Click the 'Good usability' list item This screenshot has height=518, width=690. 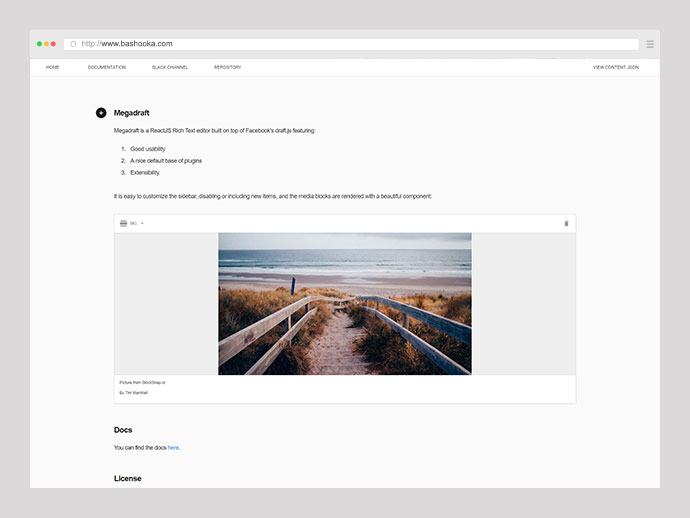(148, 149)
